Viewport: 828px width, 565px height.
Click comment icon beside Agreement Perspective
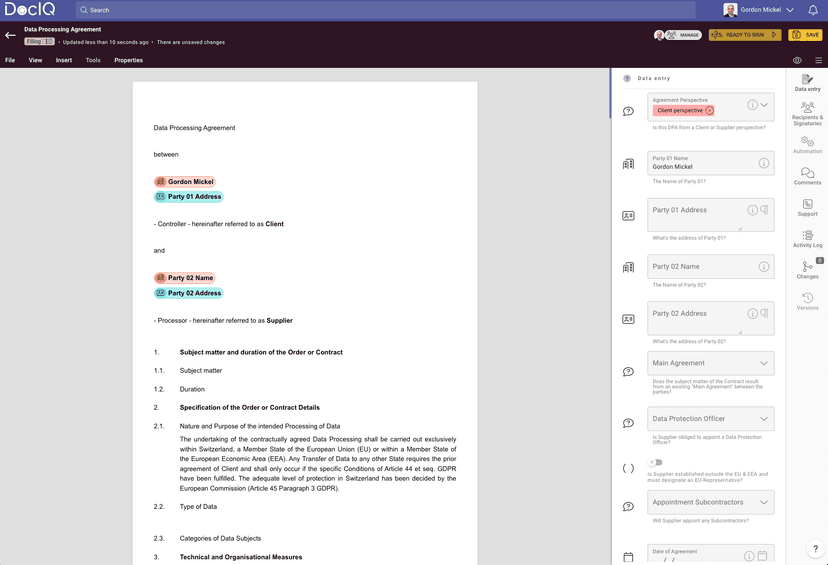pyautogui.click(x=628, y=111)
